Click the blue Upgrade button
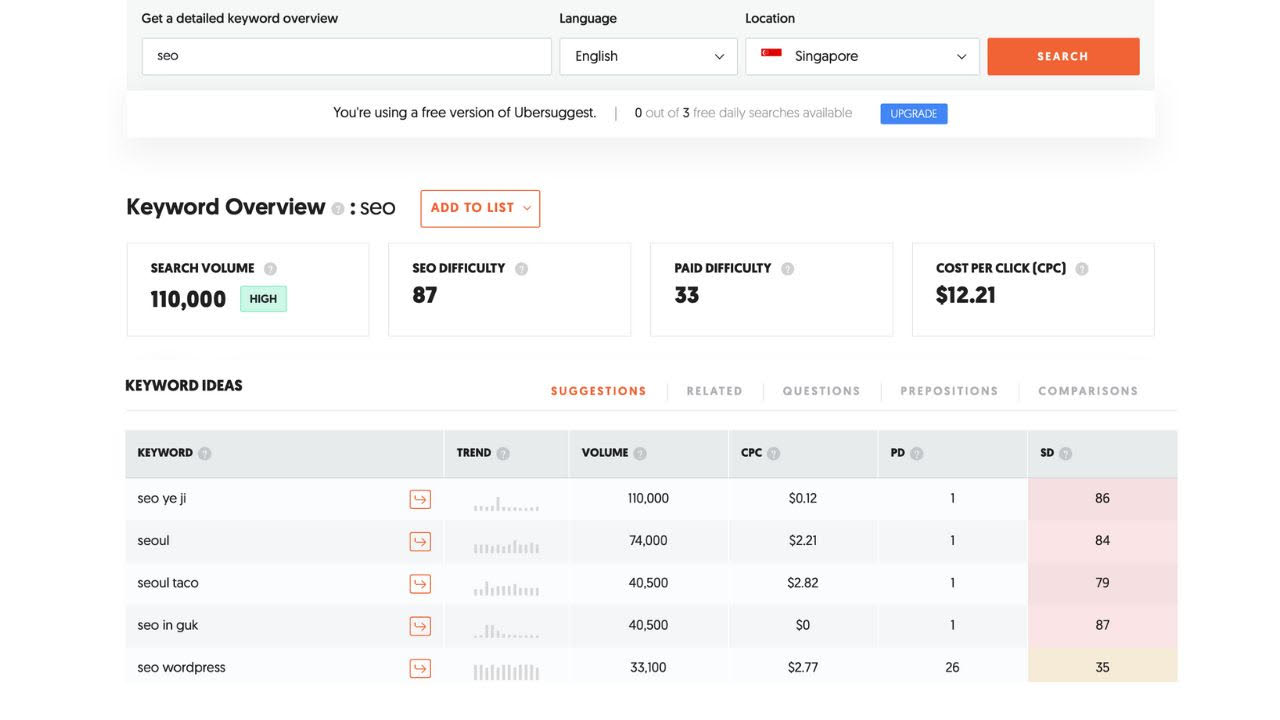1280x720 pixels. point(914,114)
